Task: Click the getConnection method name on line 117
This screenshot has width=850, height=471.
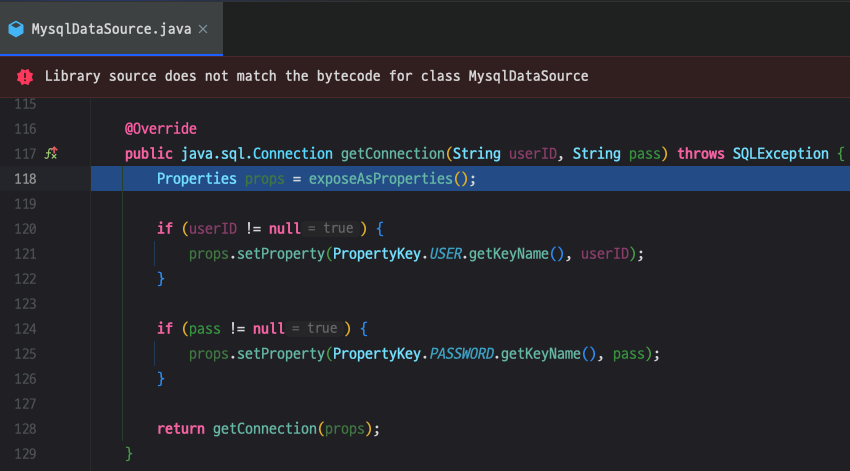Action: 392,154
